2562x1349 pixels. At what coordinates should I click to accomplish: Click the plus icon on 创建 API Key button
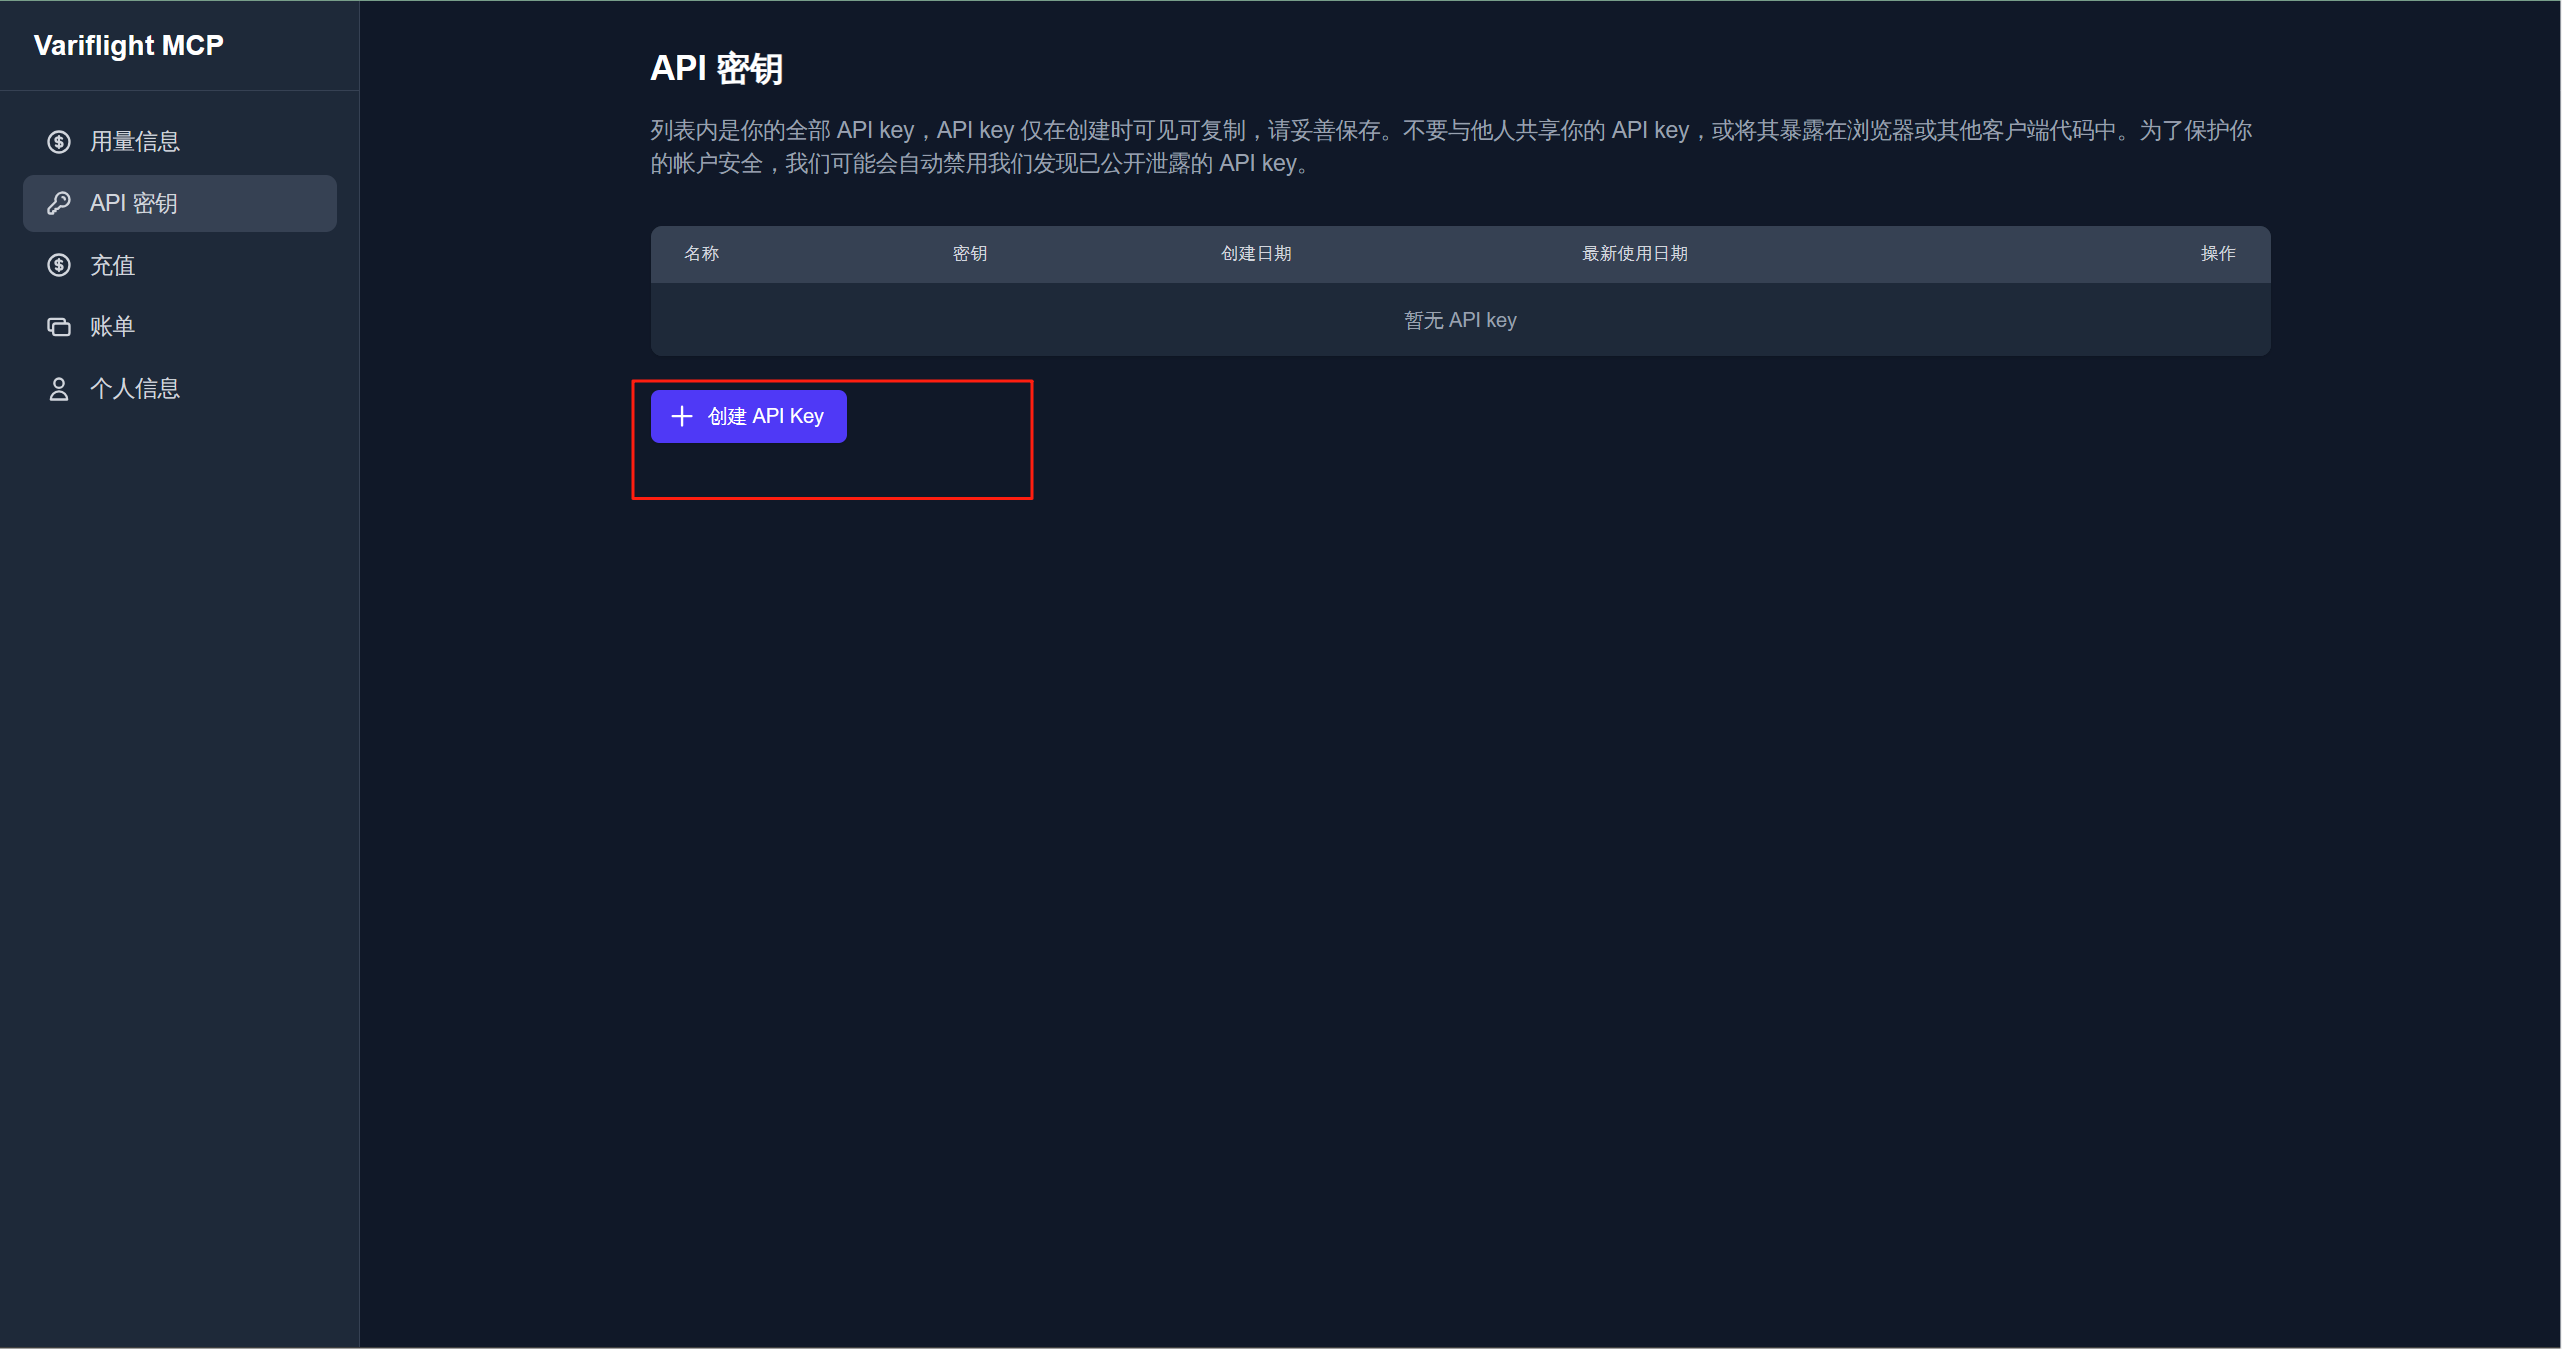click(681, 416)
